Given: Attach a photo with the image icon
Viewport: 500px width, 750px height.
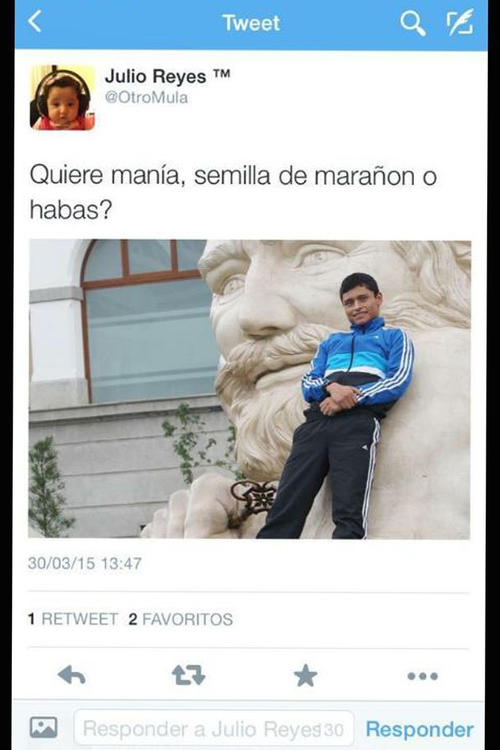Looking at the screenshot, I should pyautogui.click(x=44, y=727).
